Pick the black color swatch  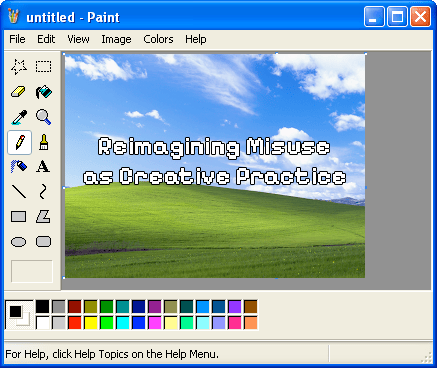42,307
